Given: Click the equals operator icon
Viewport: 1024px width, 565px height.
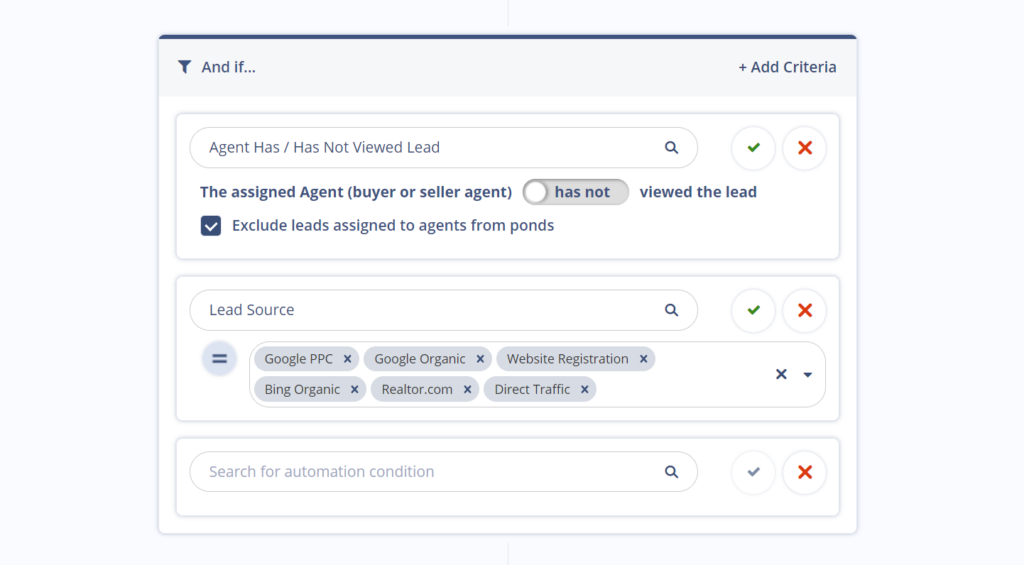Looking at the screenshot, I should 220,358.
